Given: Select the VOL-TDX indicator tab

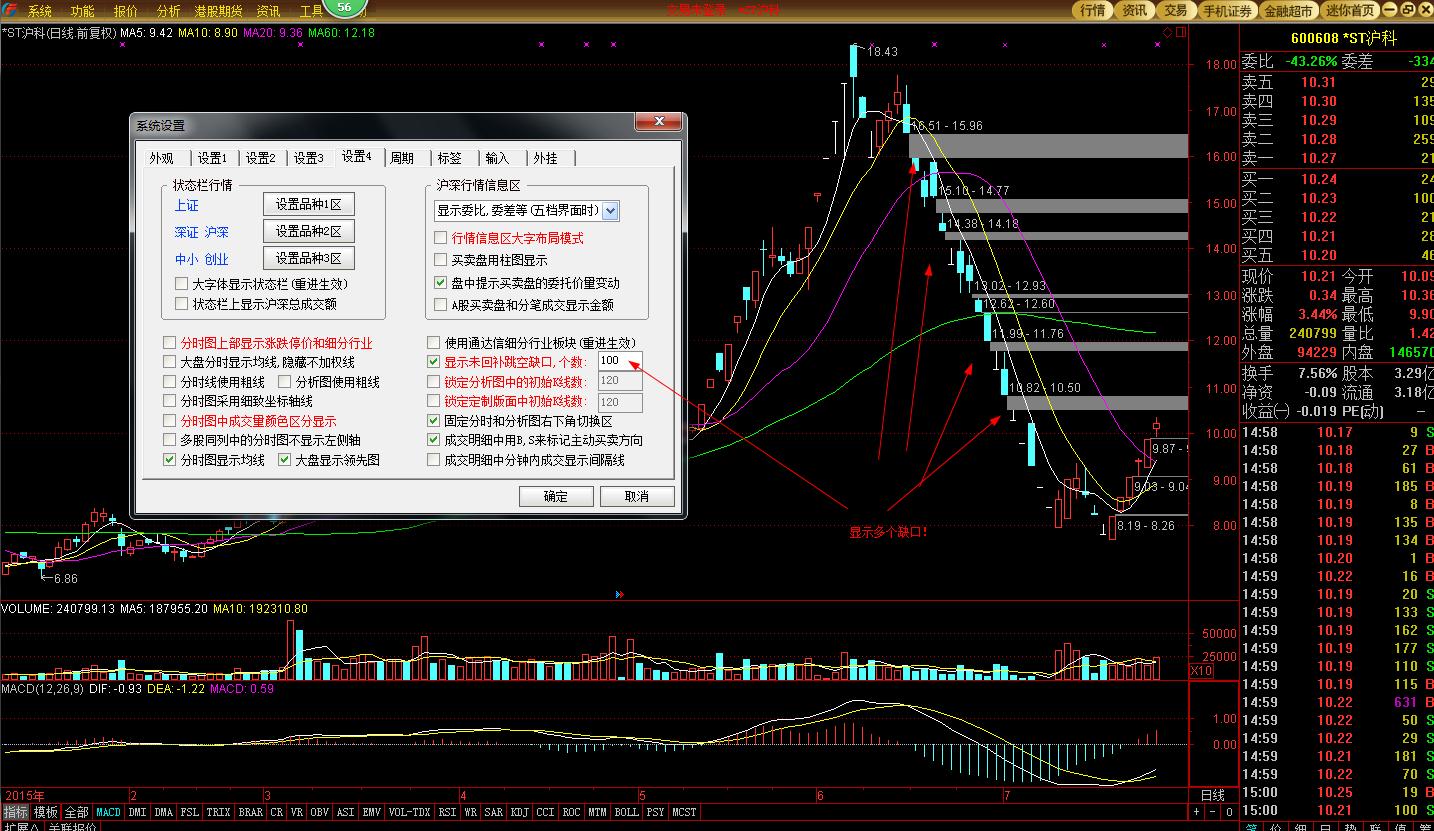Looking at the screenshot, I should tap(408, 812).
